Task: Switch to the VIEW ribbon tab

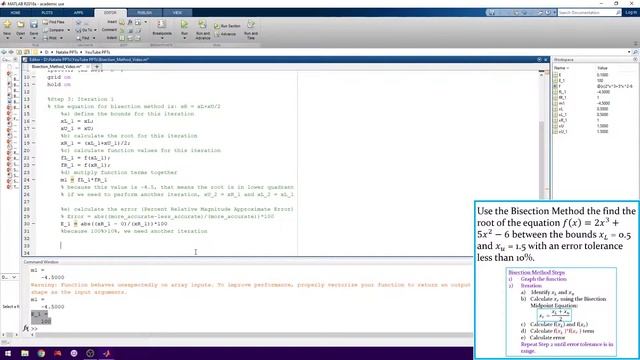Action: pyautogui.click(x=177, y=13)
